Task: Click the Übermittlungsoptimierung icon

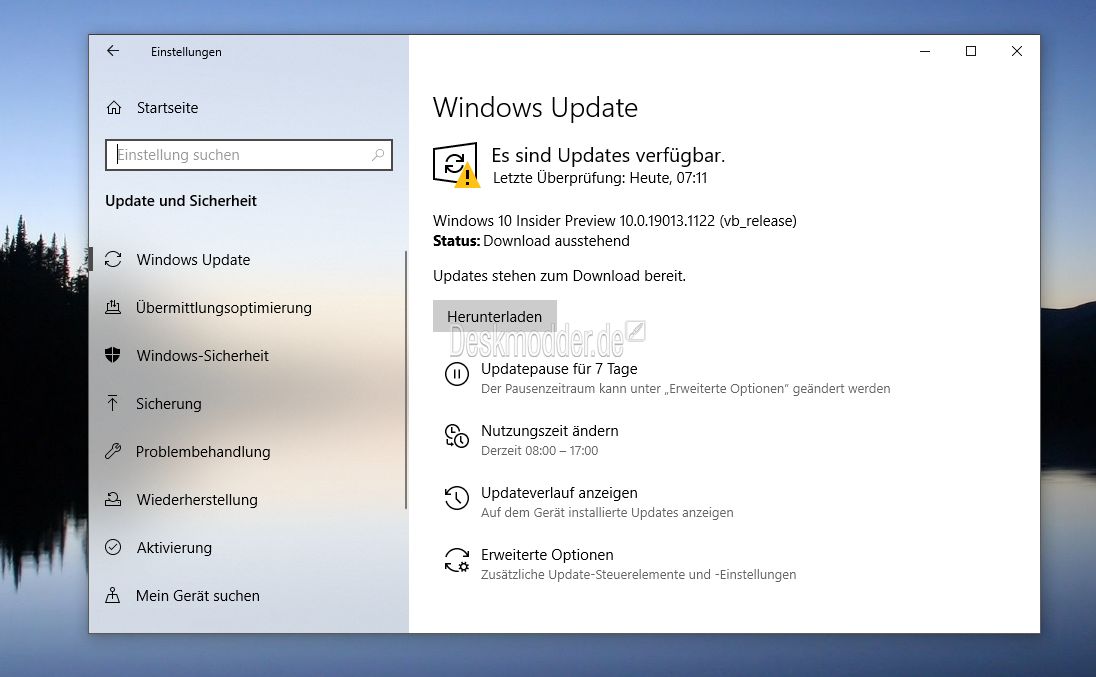Action: (113, 307)
